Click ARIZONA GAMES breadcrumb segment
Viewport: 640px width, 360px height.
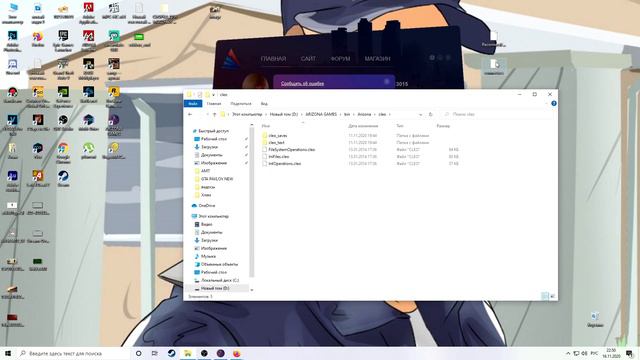pos(321,114)
